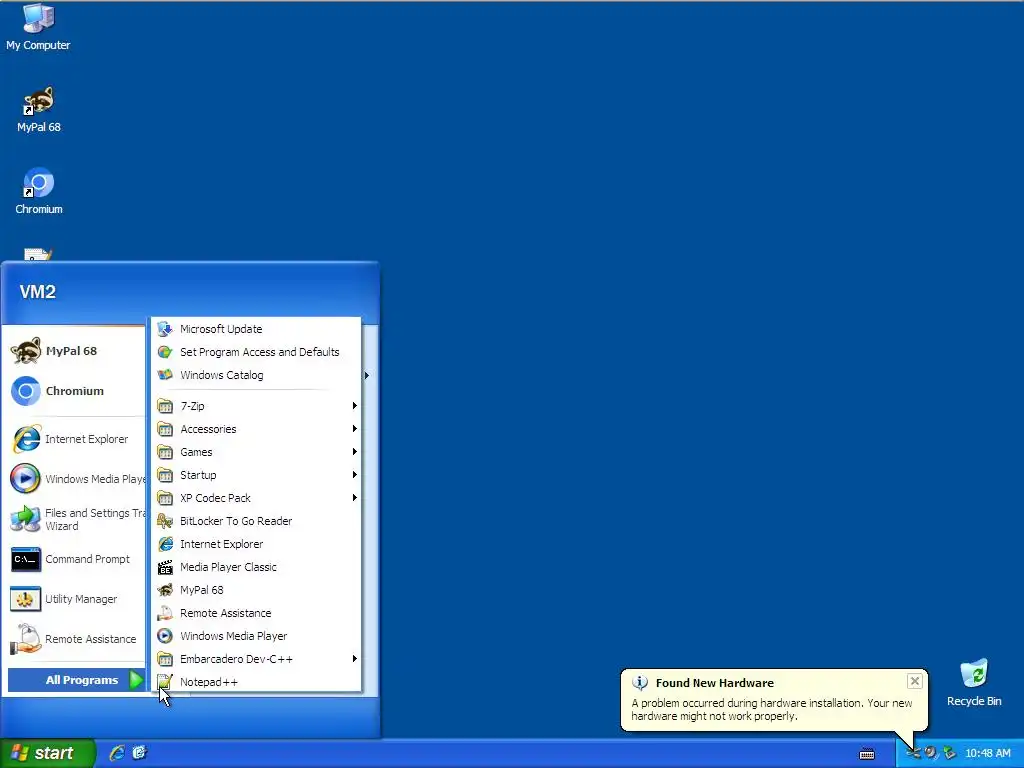Open Utility Manager from start menu
The width and height of the screenshot is (1024, 768).
coord(73,599)
